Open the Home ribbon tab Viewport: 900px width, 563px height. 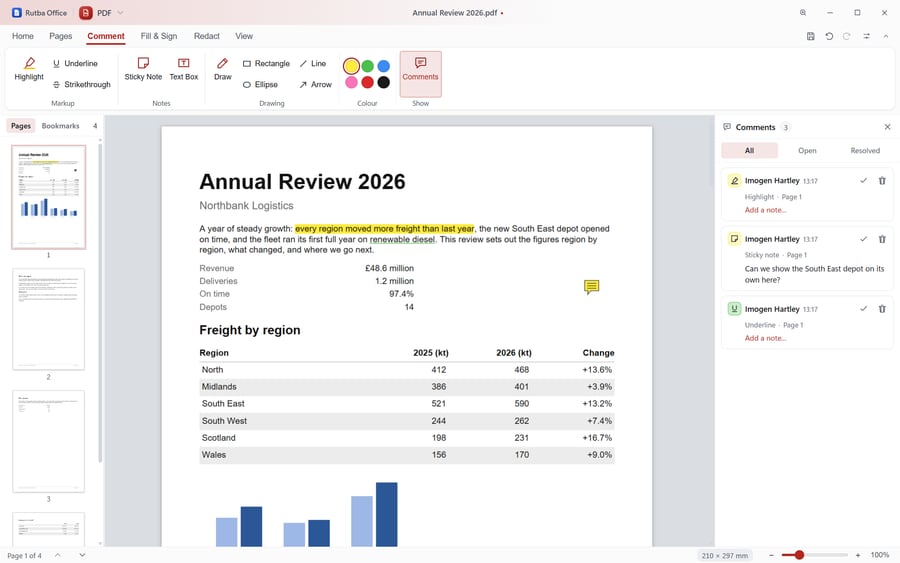pyautogui.click(x=23, y=36)
